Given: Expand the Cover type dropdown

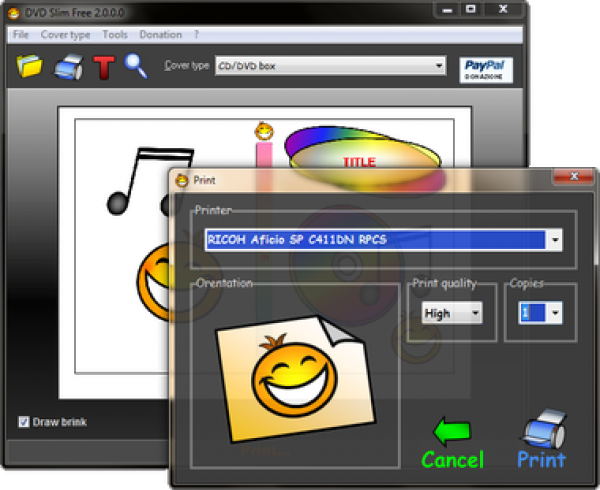Looking at the screenshot, I should [x=439, y=66].
